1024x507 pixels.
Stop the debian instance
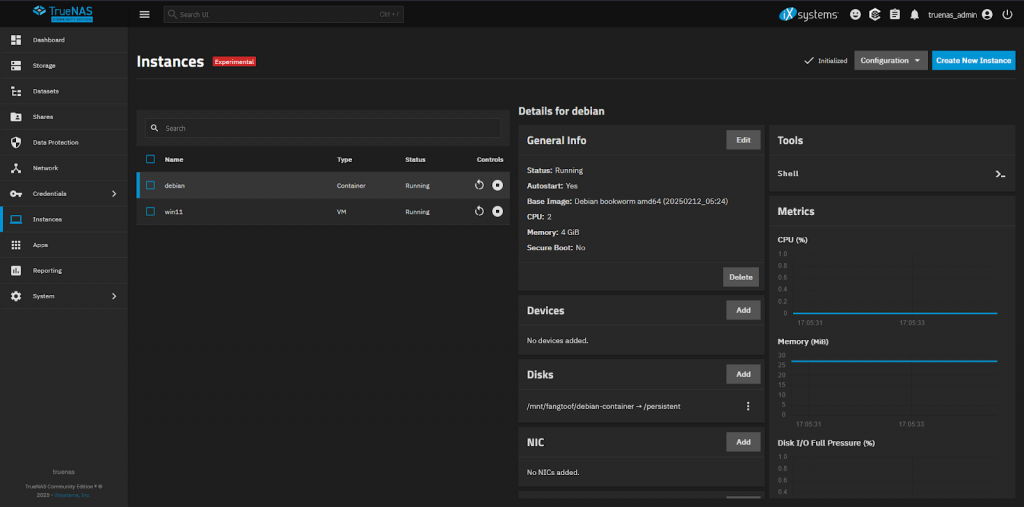[498, 186]
